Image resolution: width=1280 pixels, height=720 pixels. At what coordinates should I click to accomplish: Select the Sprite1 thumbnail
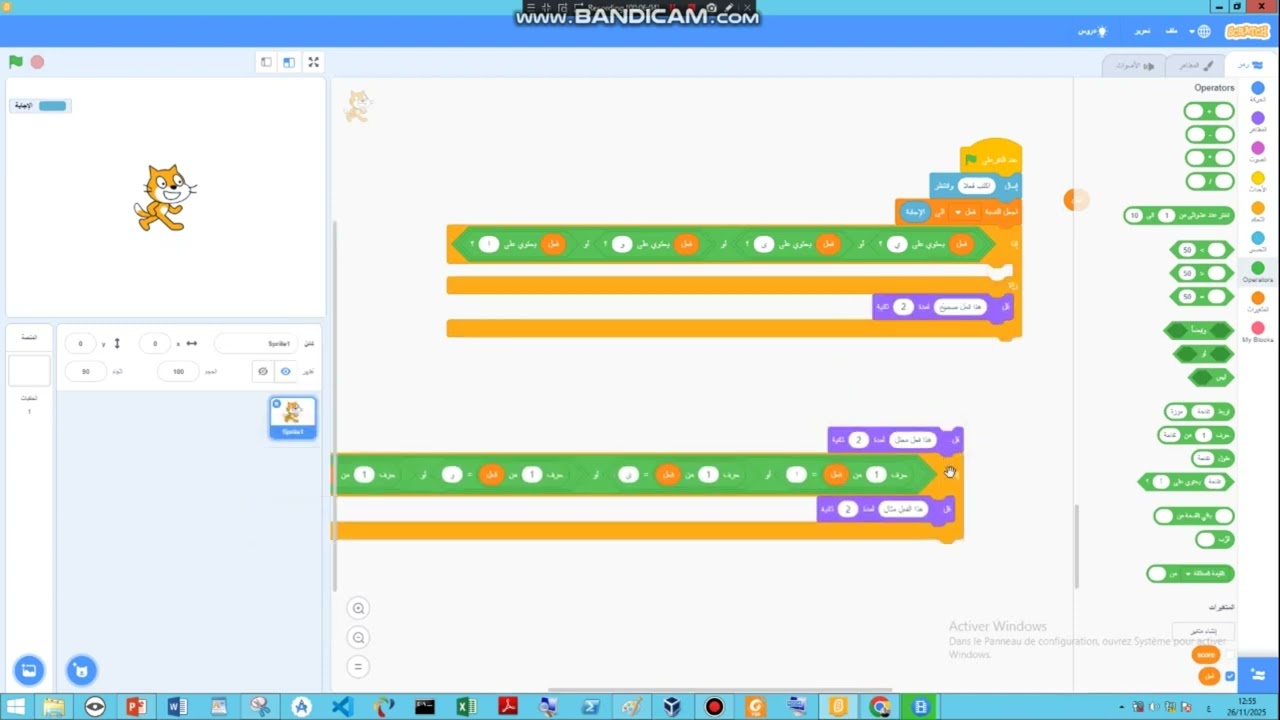(x=293, y=417)
